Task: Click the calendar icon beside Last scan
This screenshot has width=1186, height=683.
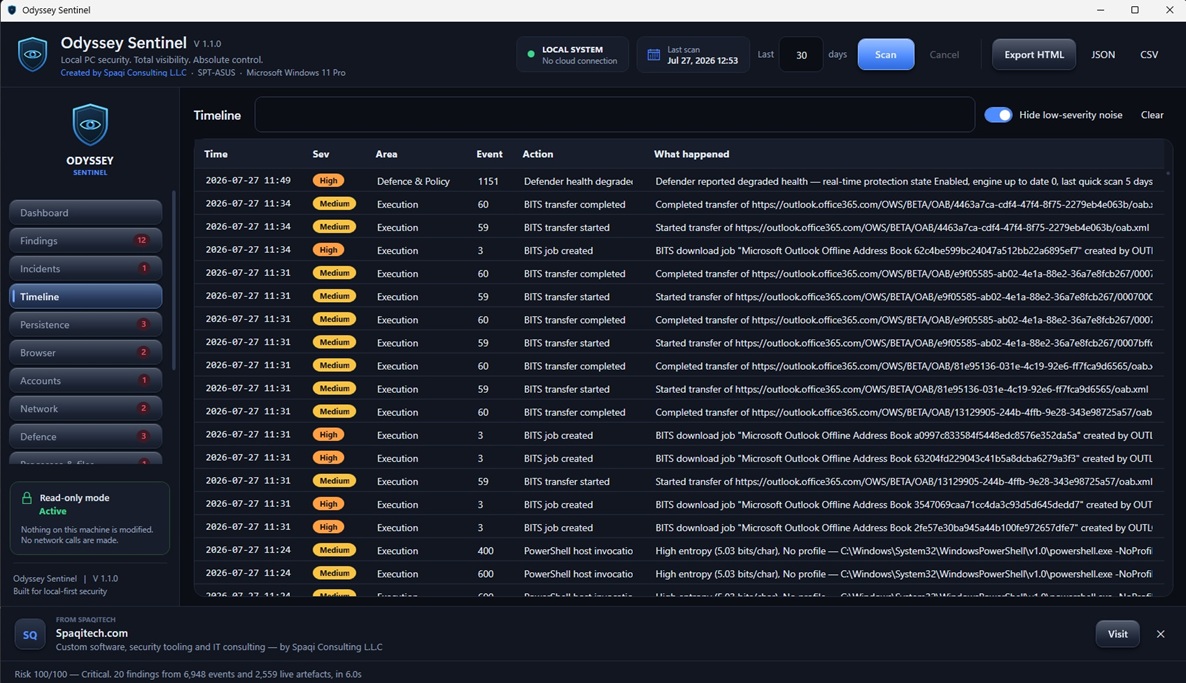Action: click(x=654, y=54)
